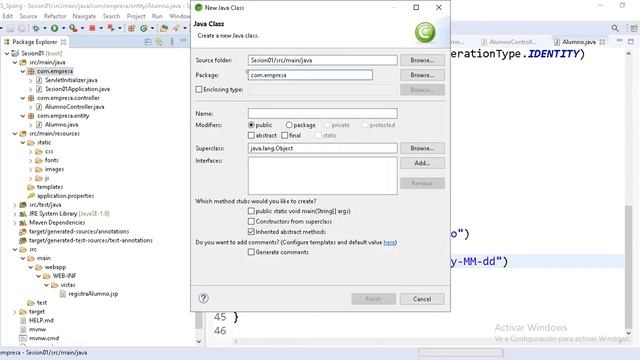640x360 pixels.
Task: Select registraAlumno.jsp file in Package Explorer
Action: [x=93, y=293]
